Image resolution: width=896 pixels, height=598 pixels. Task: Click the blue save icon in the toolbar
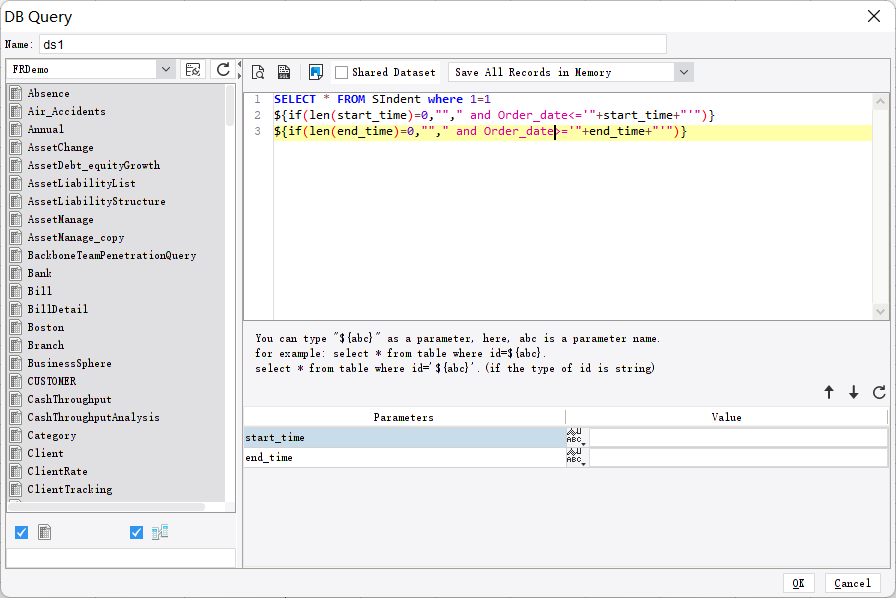pyautogui.click(x=315, y=72)
